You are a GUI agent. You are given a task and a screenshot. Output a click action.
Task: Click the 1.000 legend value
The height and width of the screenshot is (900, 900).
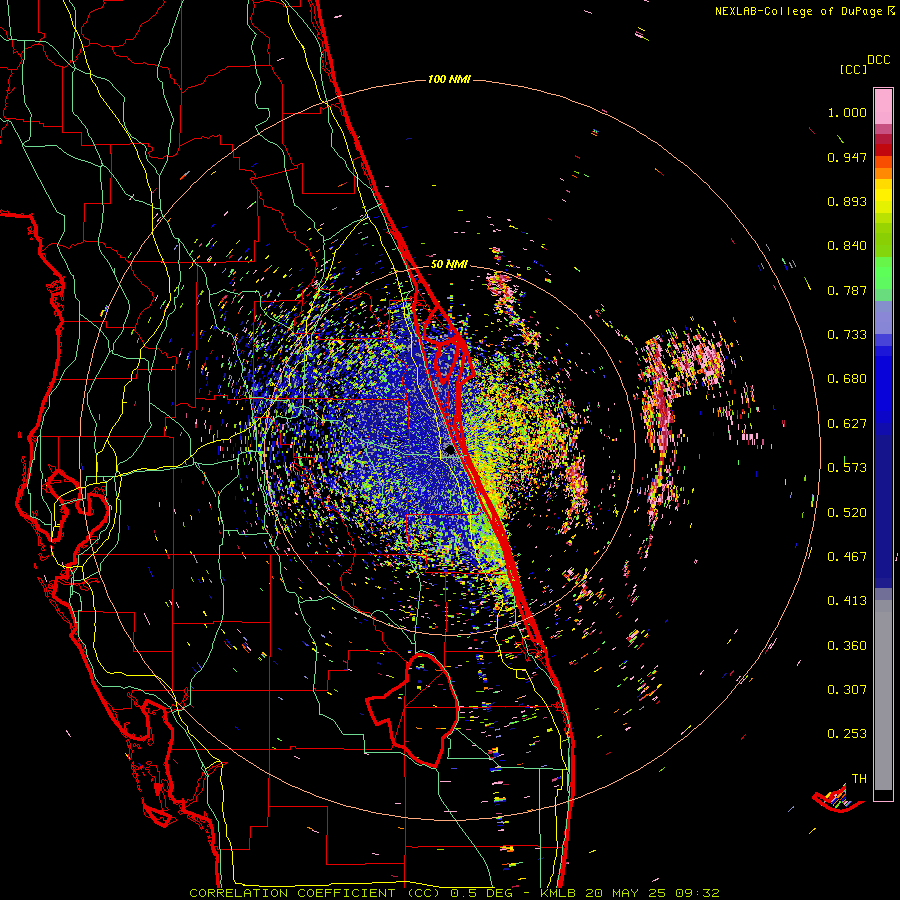click(847, 112)
